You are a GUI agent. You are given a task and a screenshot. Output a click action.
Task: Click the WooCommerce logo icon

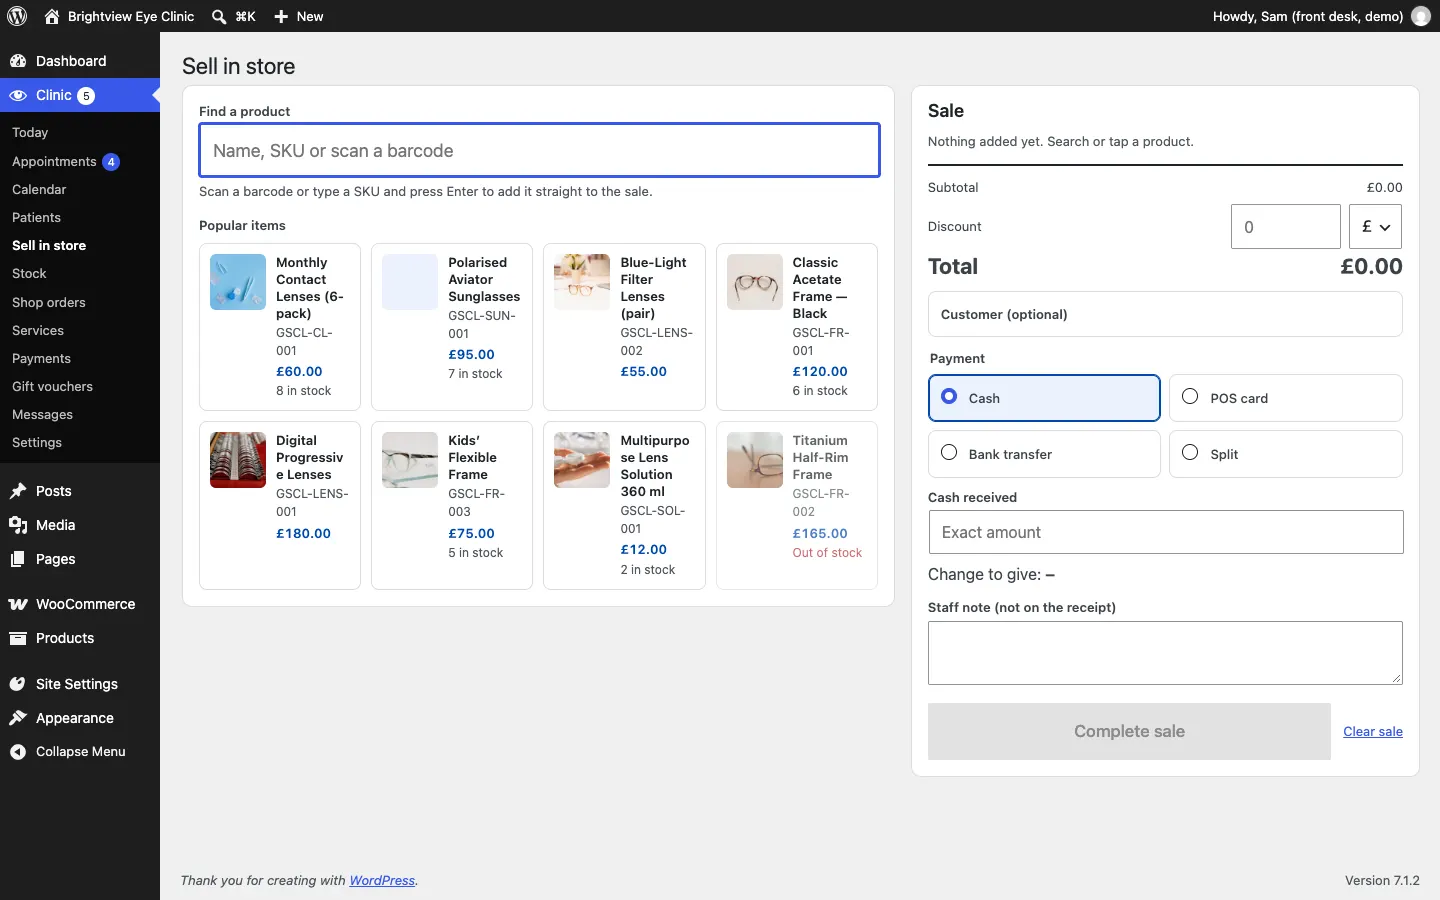[18, 604]
